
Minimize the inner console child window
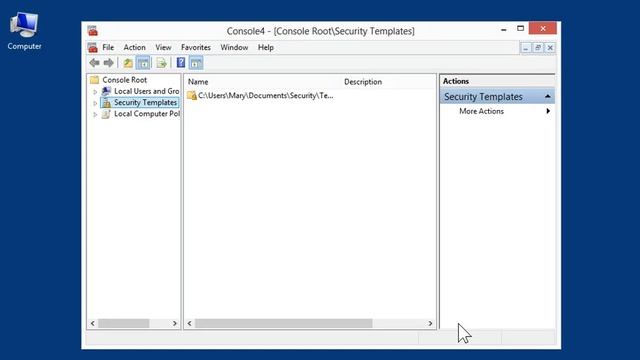pos(526,48)
